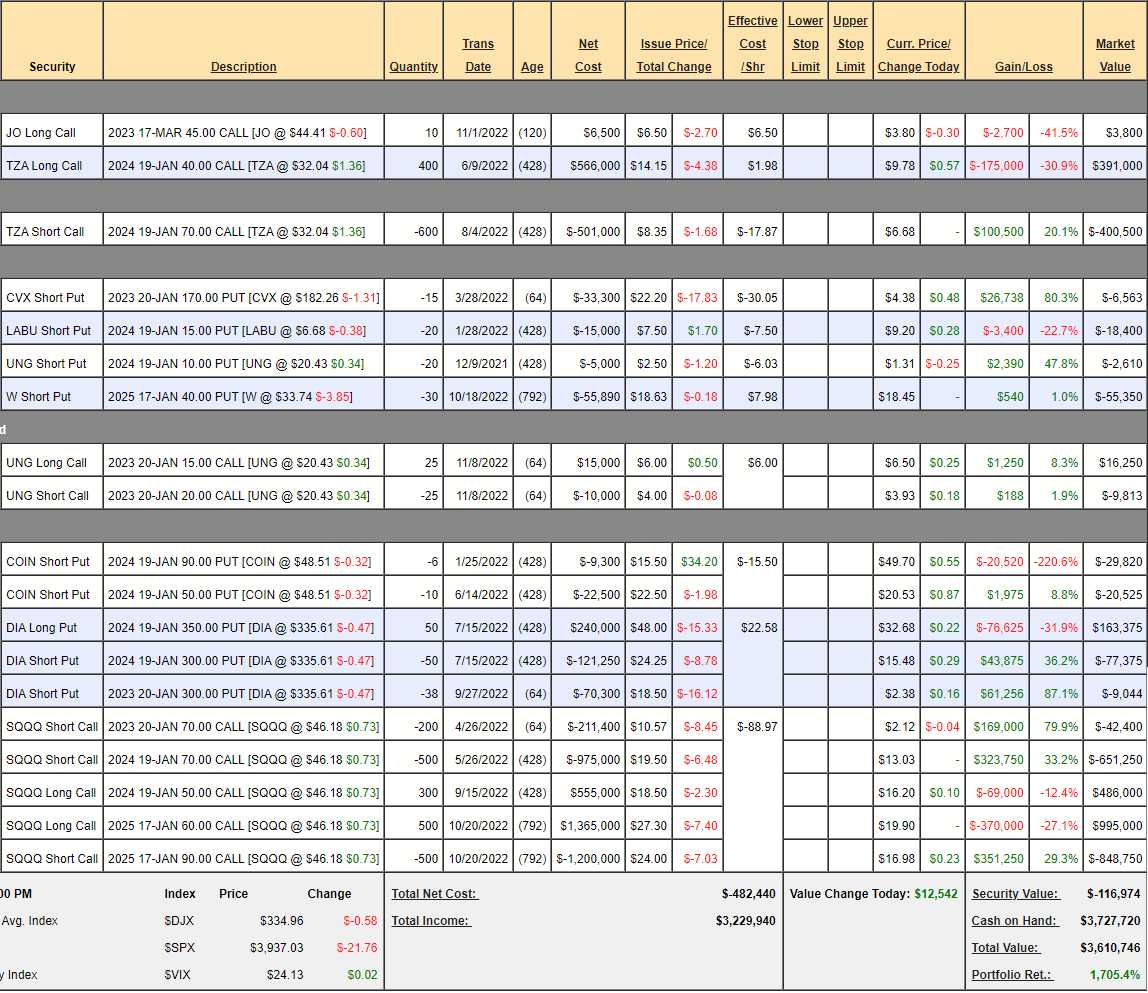Screen dimensions: 1148x993
Task: Click the Description column header
Action: 243,67
